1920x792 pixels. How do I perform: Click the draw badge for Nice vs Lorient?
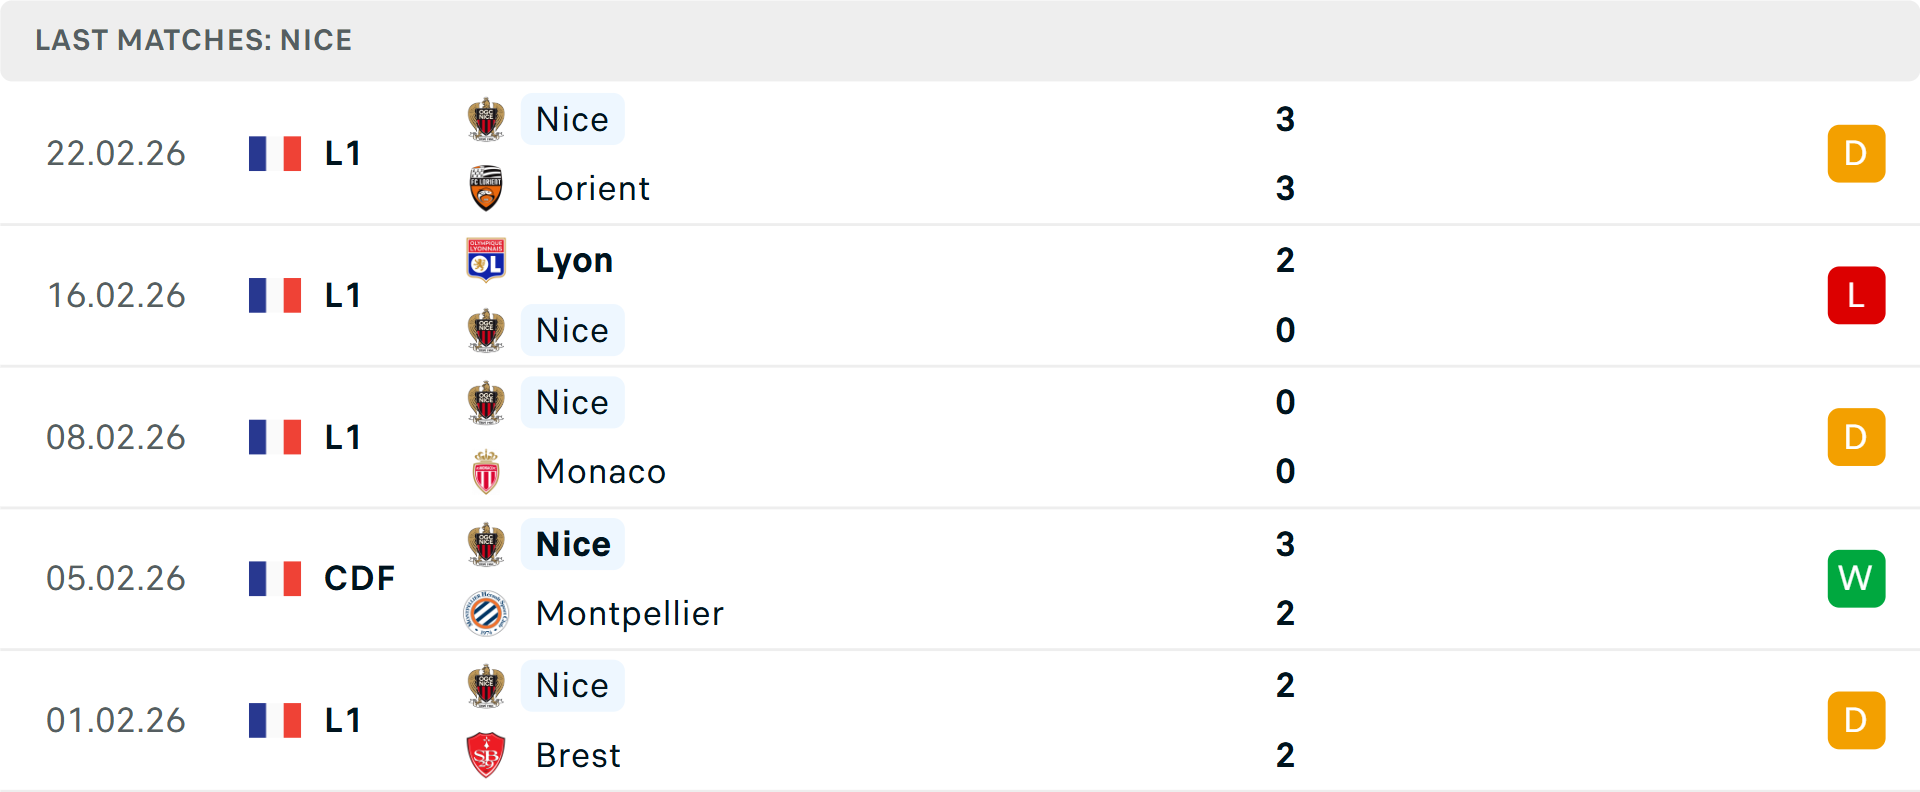coord(1856,153)
